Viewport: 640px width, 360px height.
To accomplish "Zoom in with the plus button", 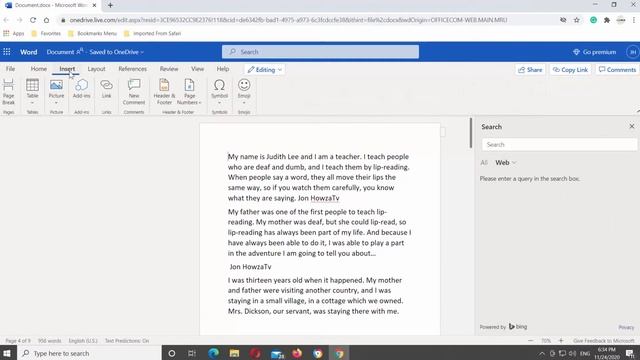I will (x=561, y=340).
